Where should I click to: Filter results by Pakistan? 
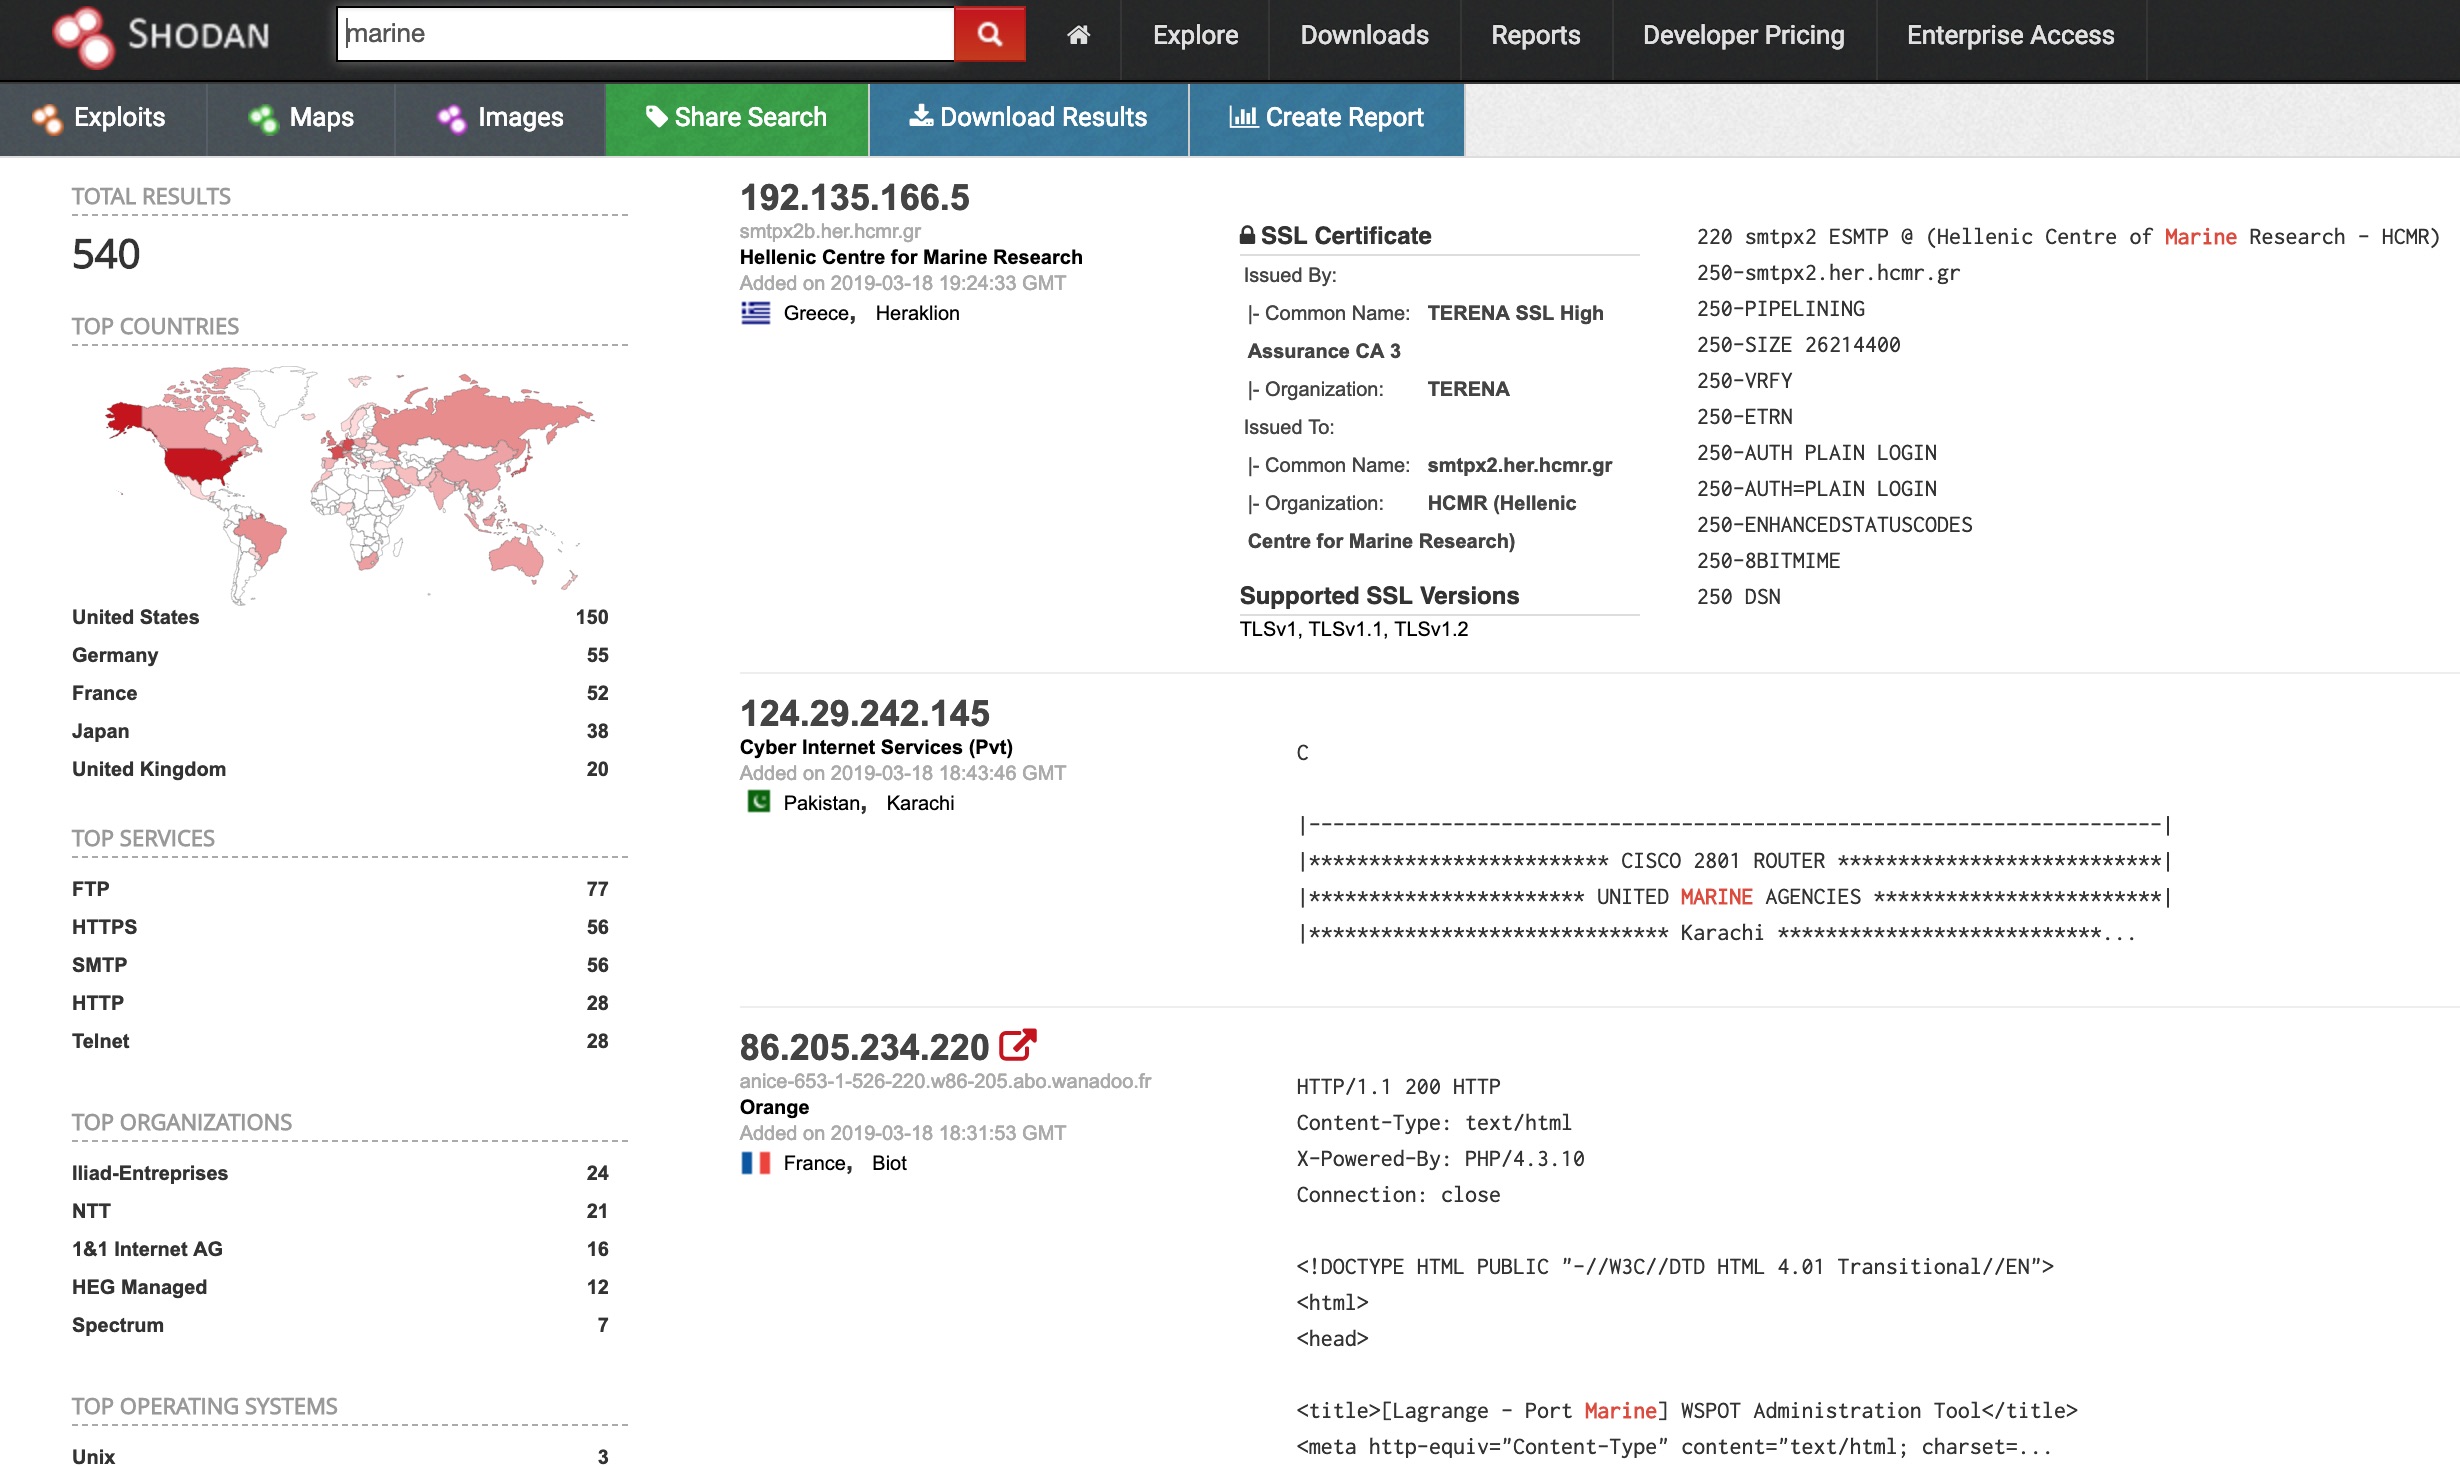pos(821,803)
